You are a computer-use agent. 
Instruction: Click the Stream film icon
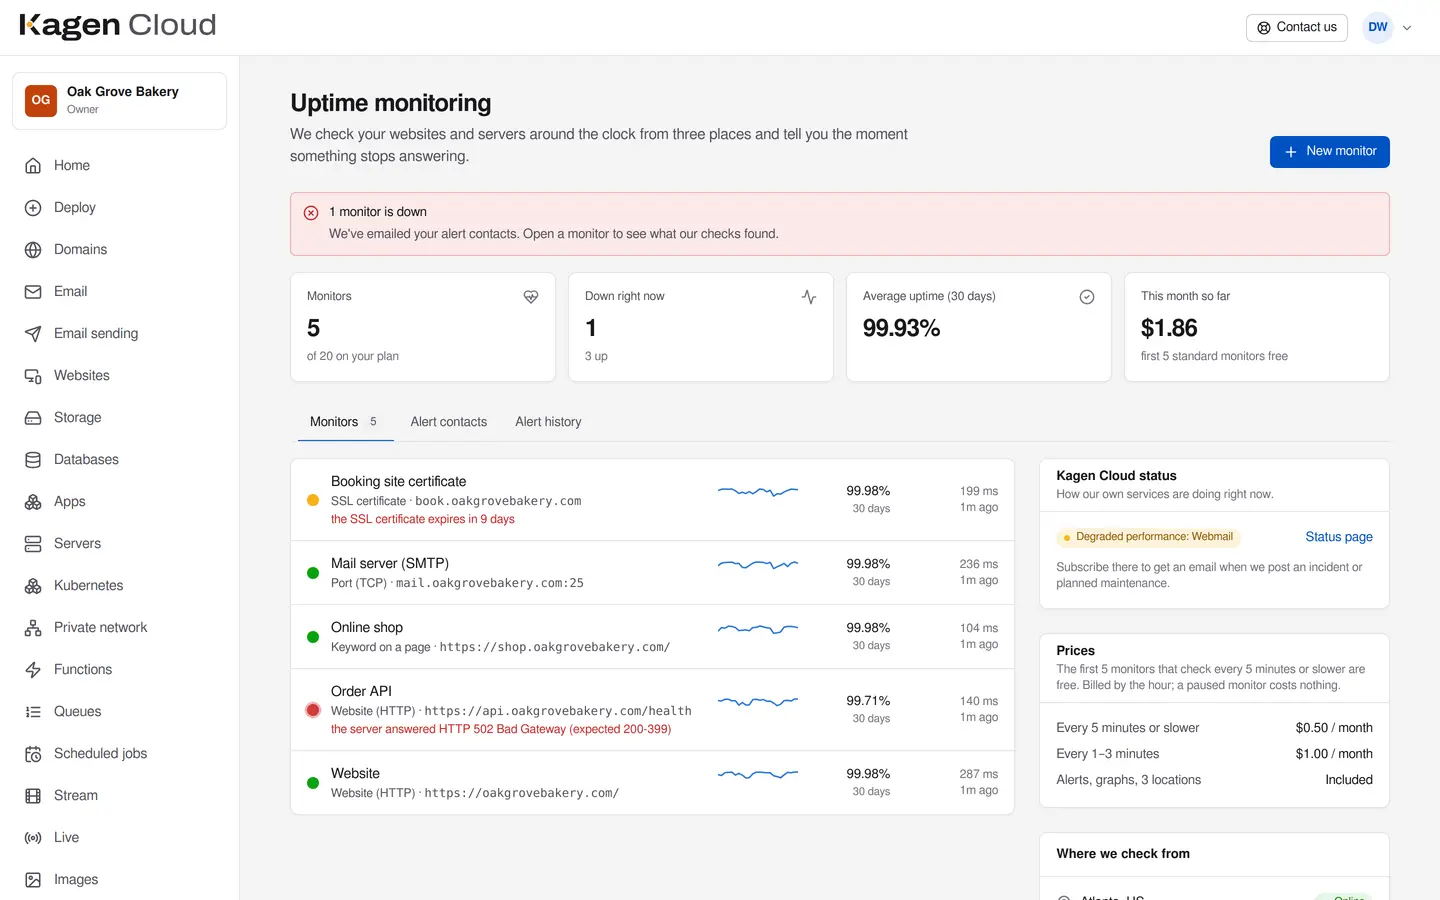click(33, 796)
